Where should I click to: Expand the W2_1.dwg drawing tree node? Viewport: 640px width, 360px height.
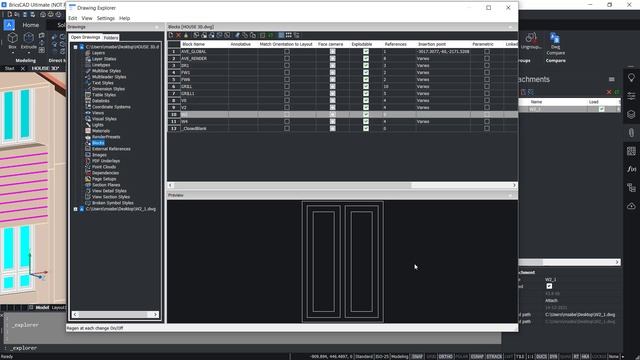76,209
